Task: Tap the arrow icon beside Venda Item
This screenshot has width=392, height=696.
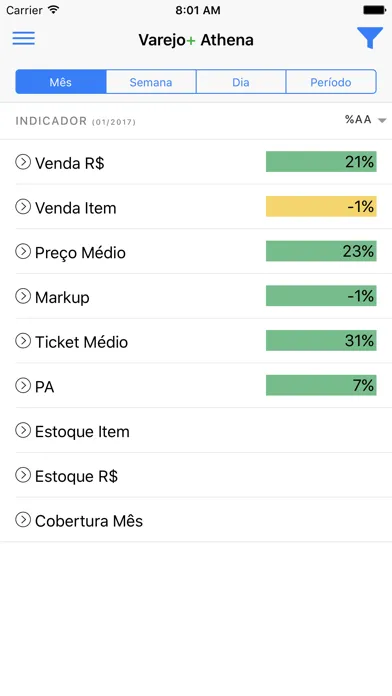Action: coord(23,207)
